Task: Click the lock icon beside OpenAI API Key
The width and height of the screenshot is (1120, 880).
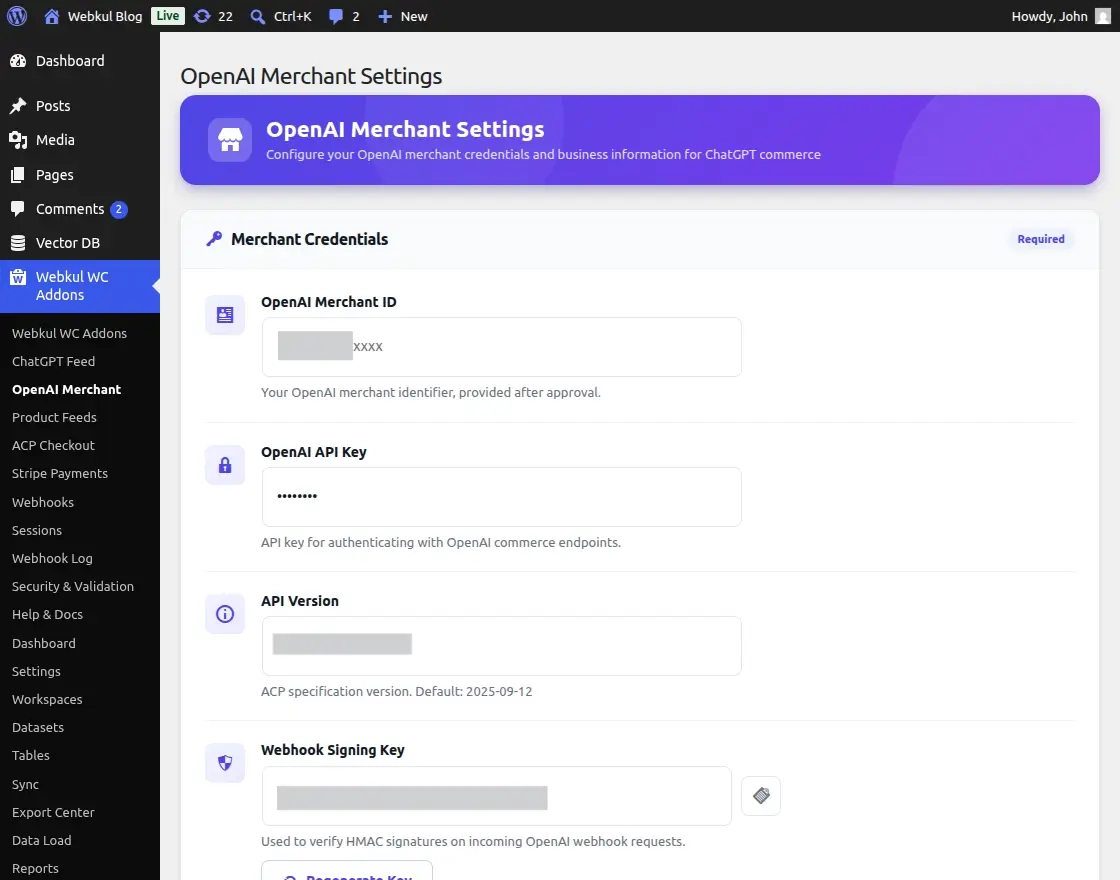Action: pos(224,464)
